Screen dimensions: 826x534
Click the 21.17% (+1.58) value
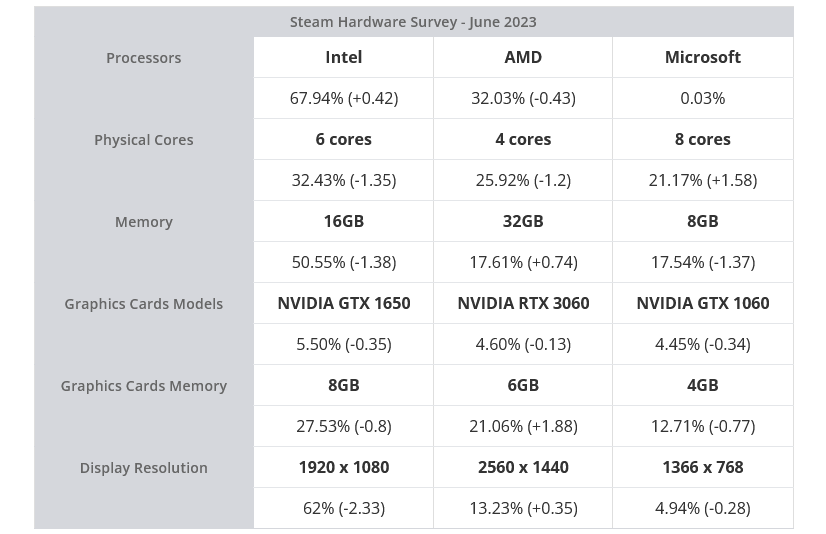pyautogui.click(x=703, y=180)
